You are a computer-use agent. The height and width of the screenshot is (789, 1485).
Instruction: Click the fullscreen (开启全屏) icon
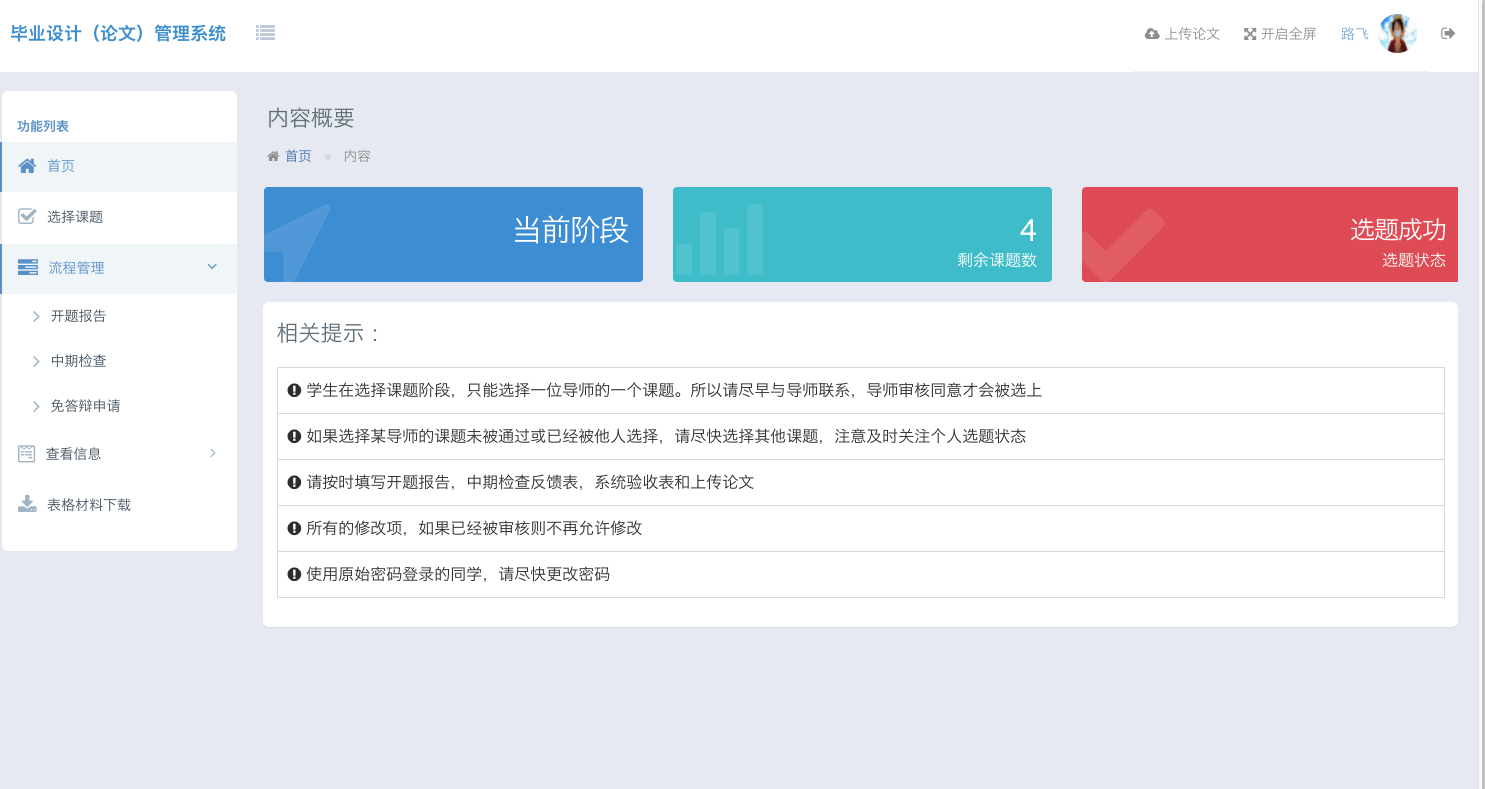[1249, 33]
